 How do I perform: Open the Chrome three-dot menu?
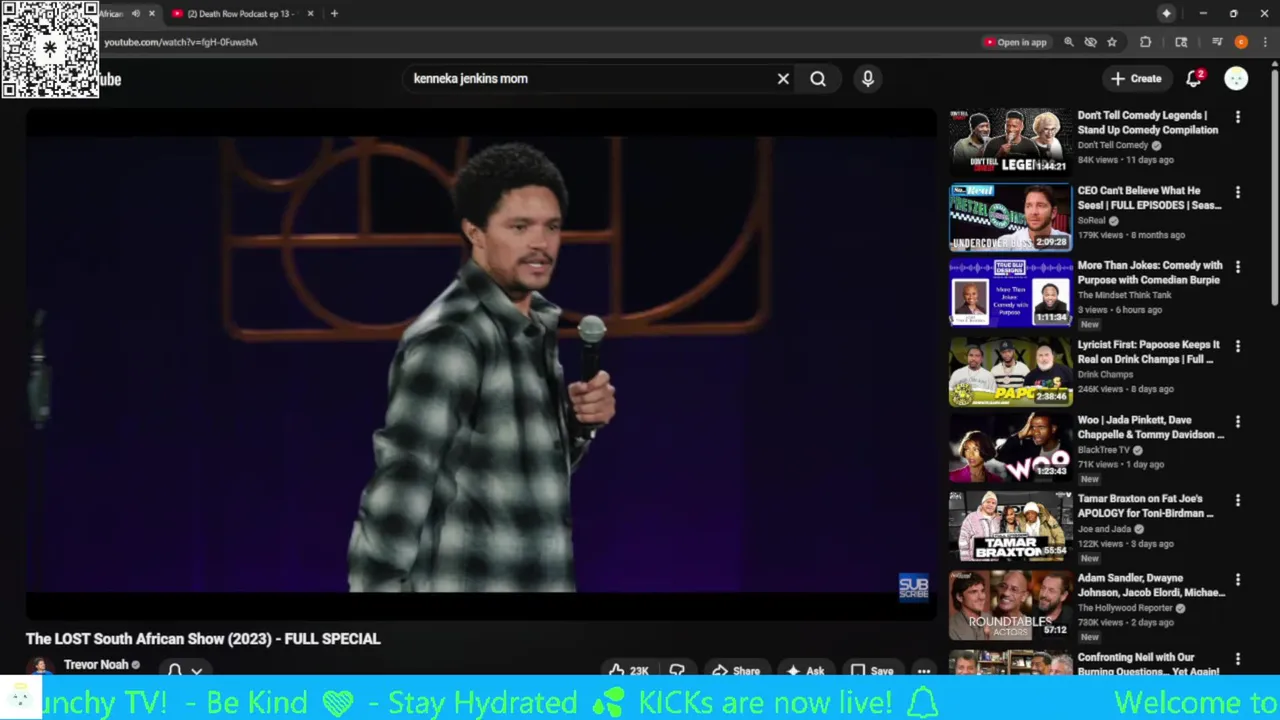pos(1267,42)
